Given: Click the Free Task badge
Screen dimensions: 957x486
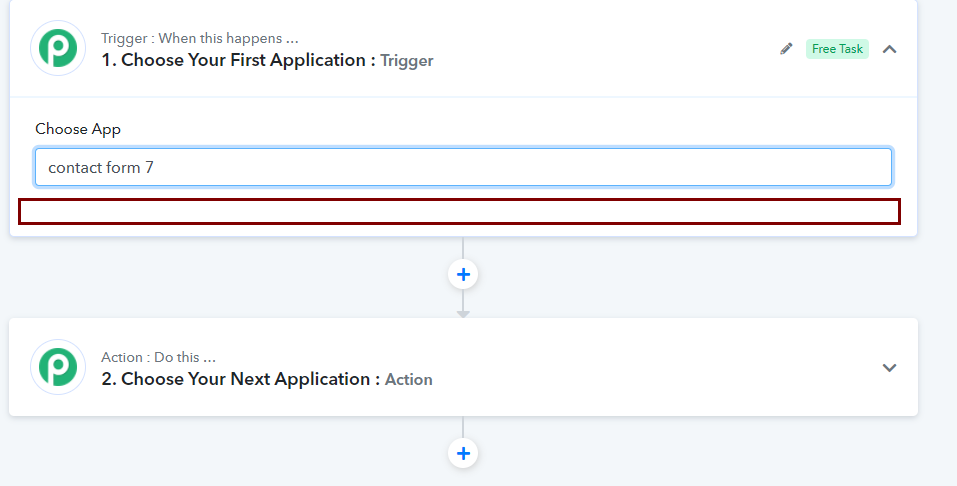Looking at the screenshot, I should 837,49.
